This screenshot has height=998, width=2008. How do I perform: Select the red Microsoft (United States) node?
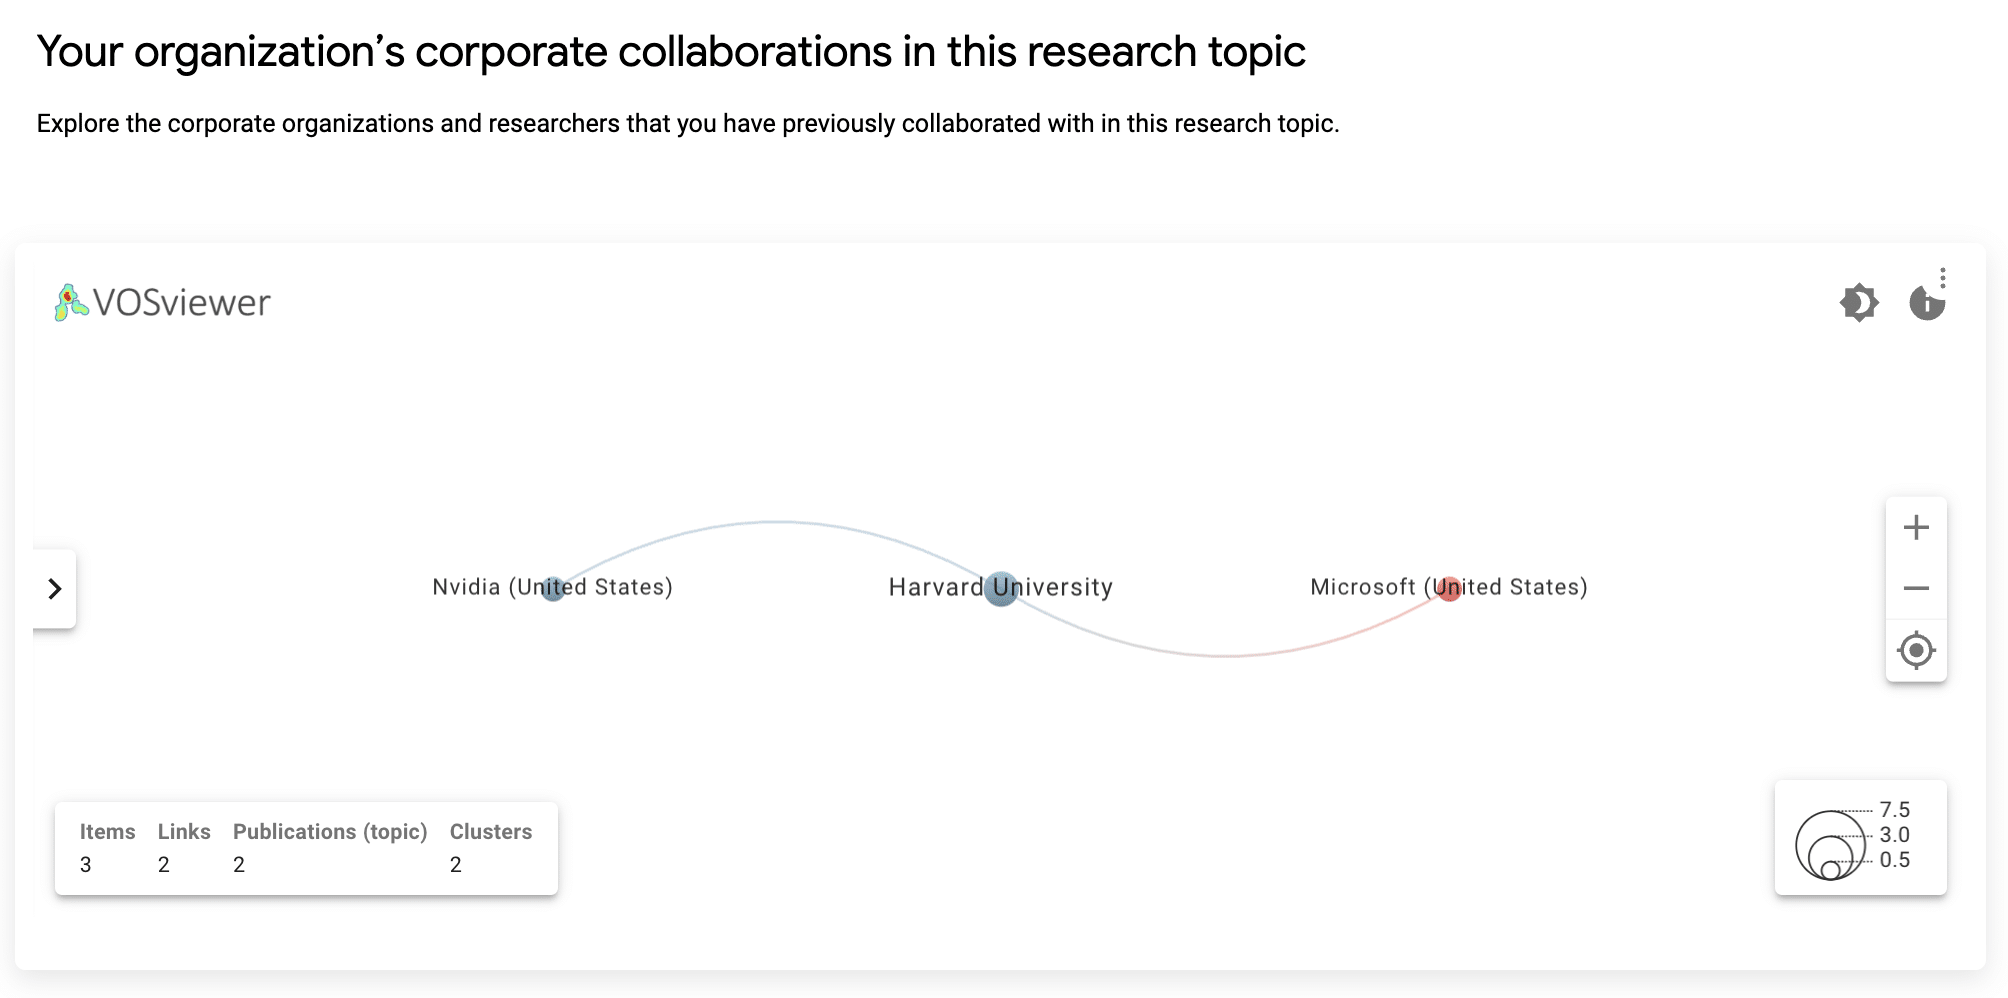(1449, 589)
